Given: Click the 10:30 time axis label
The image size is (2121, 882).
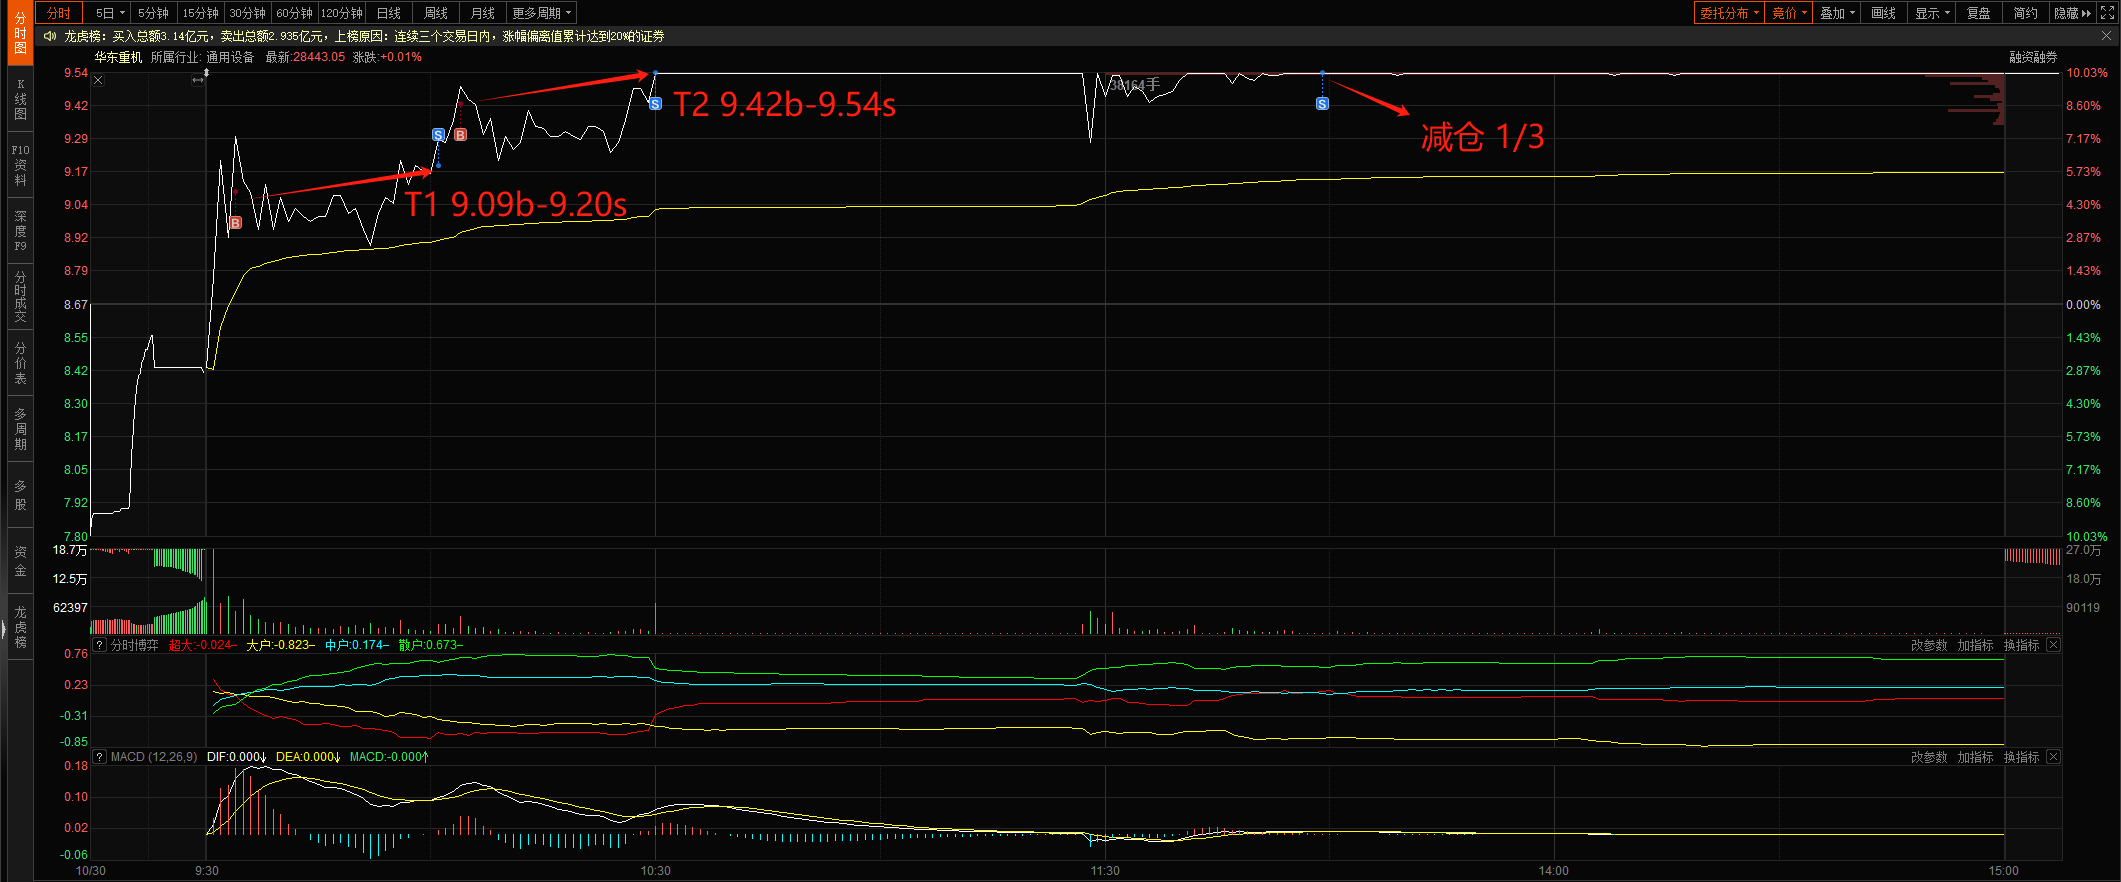Looking at the screenshot, I should pyautogui.click(x=655, y=871).
